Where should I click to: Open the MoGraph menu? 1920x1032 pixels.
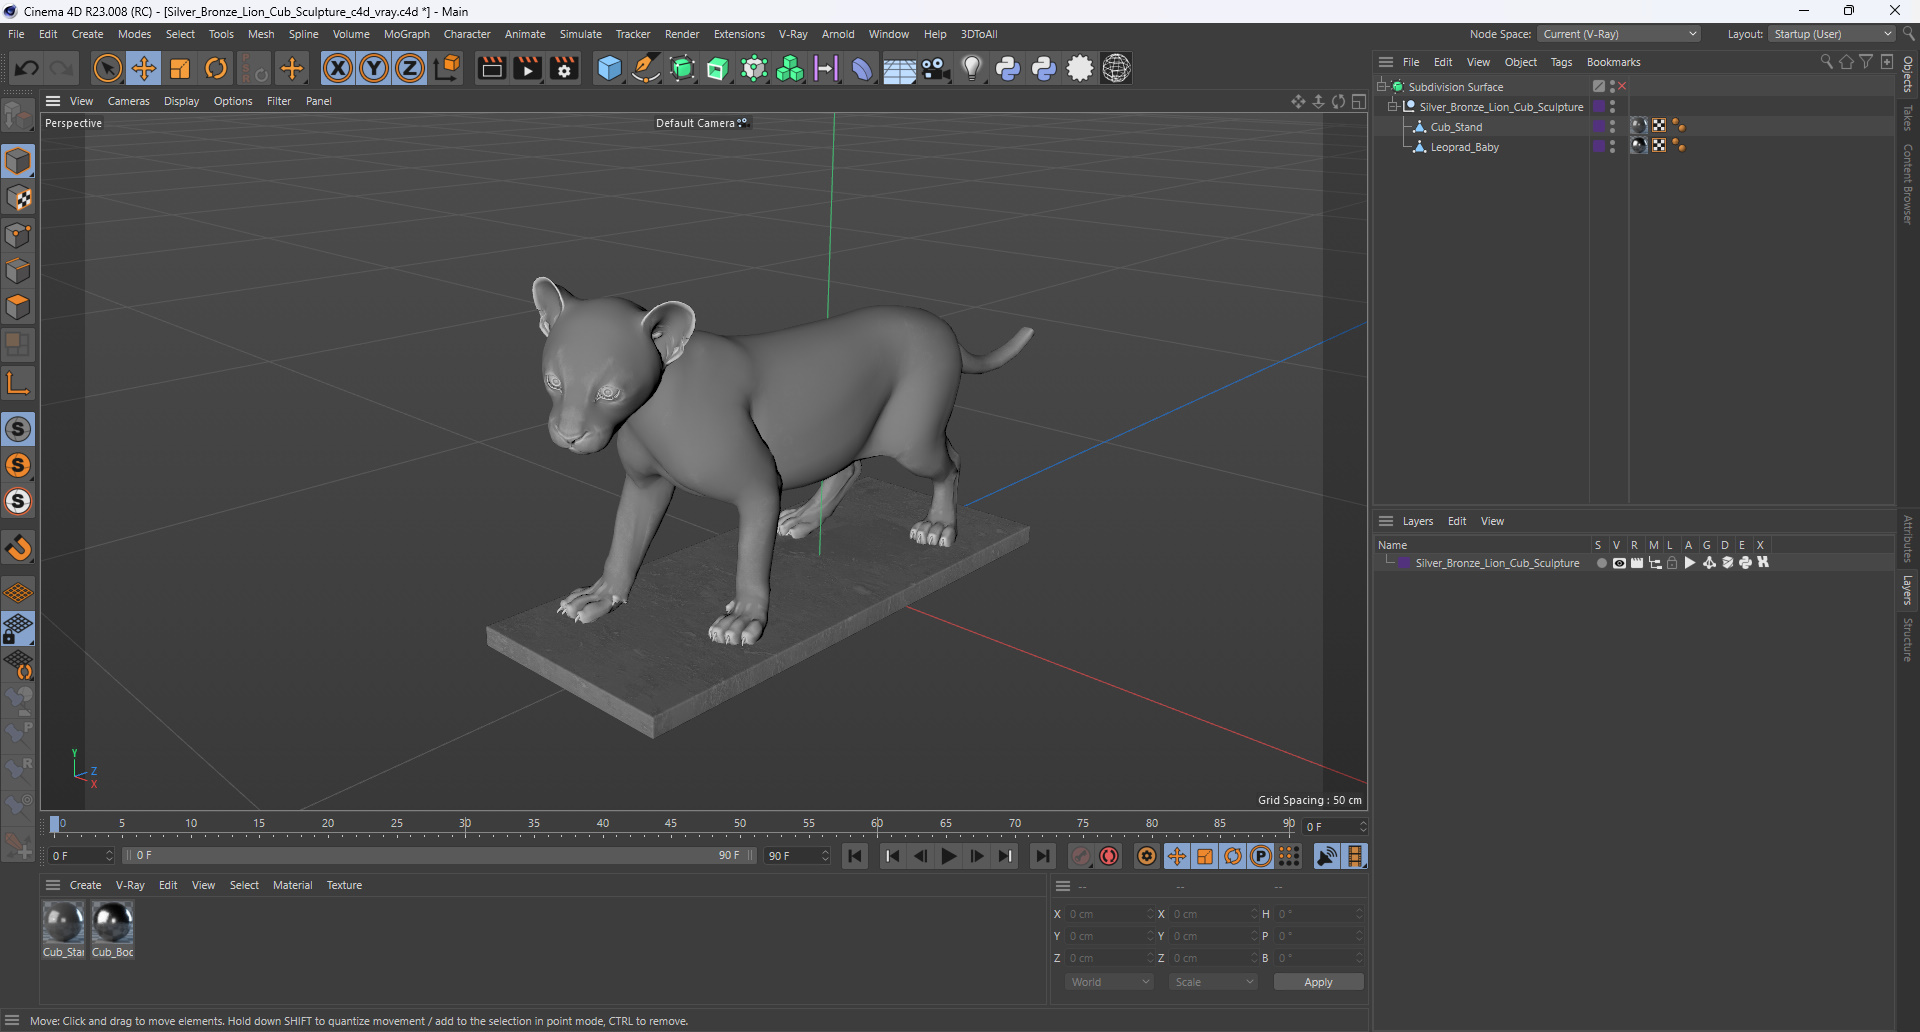point(407,34)
